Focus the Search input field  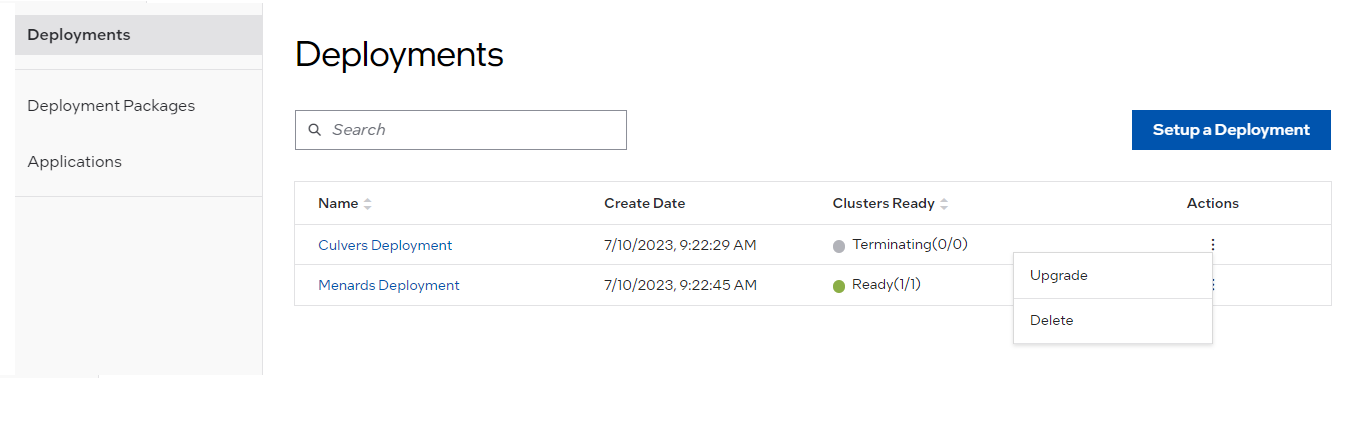470,130
